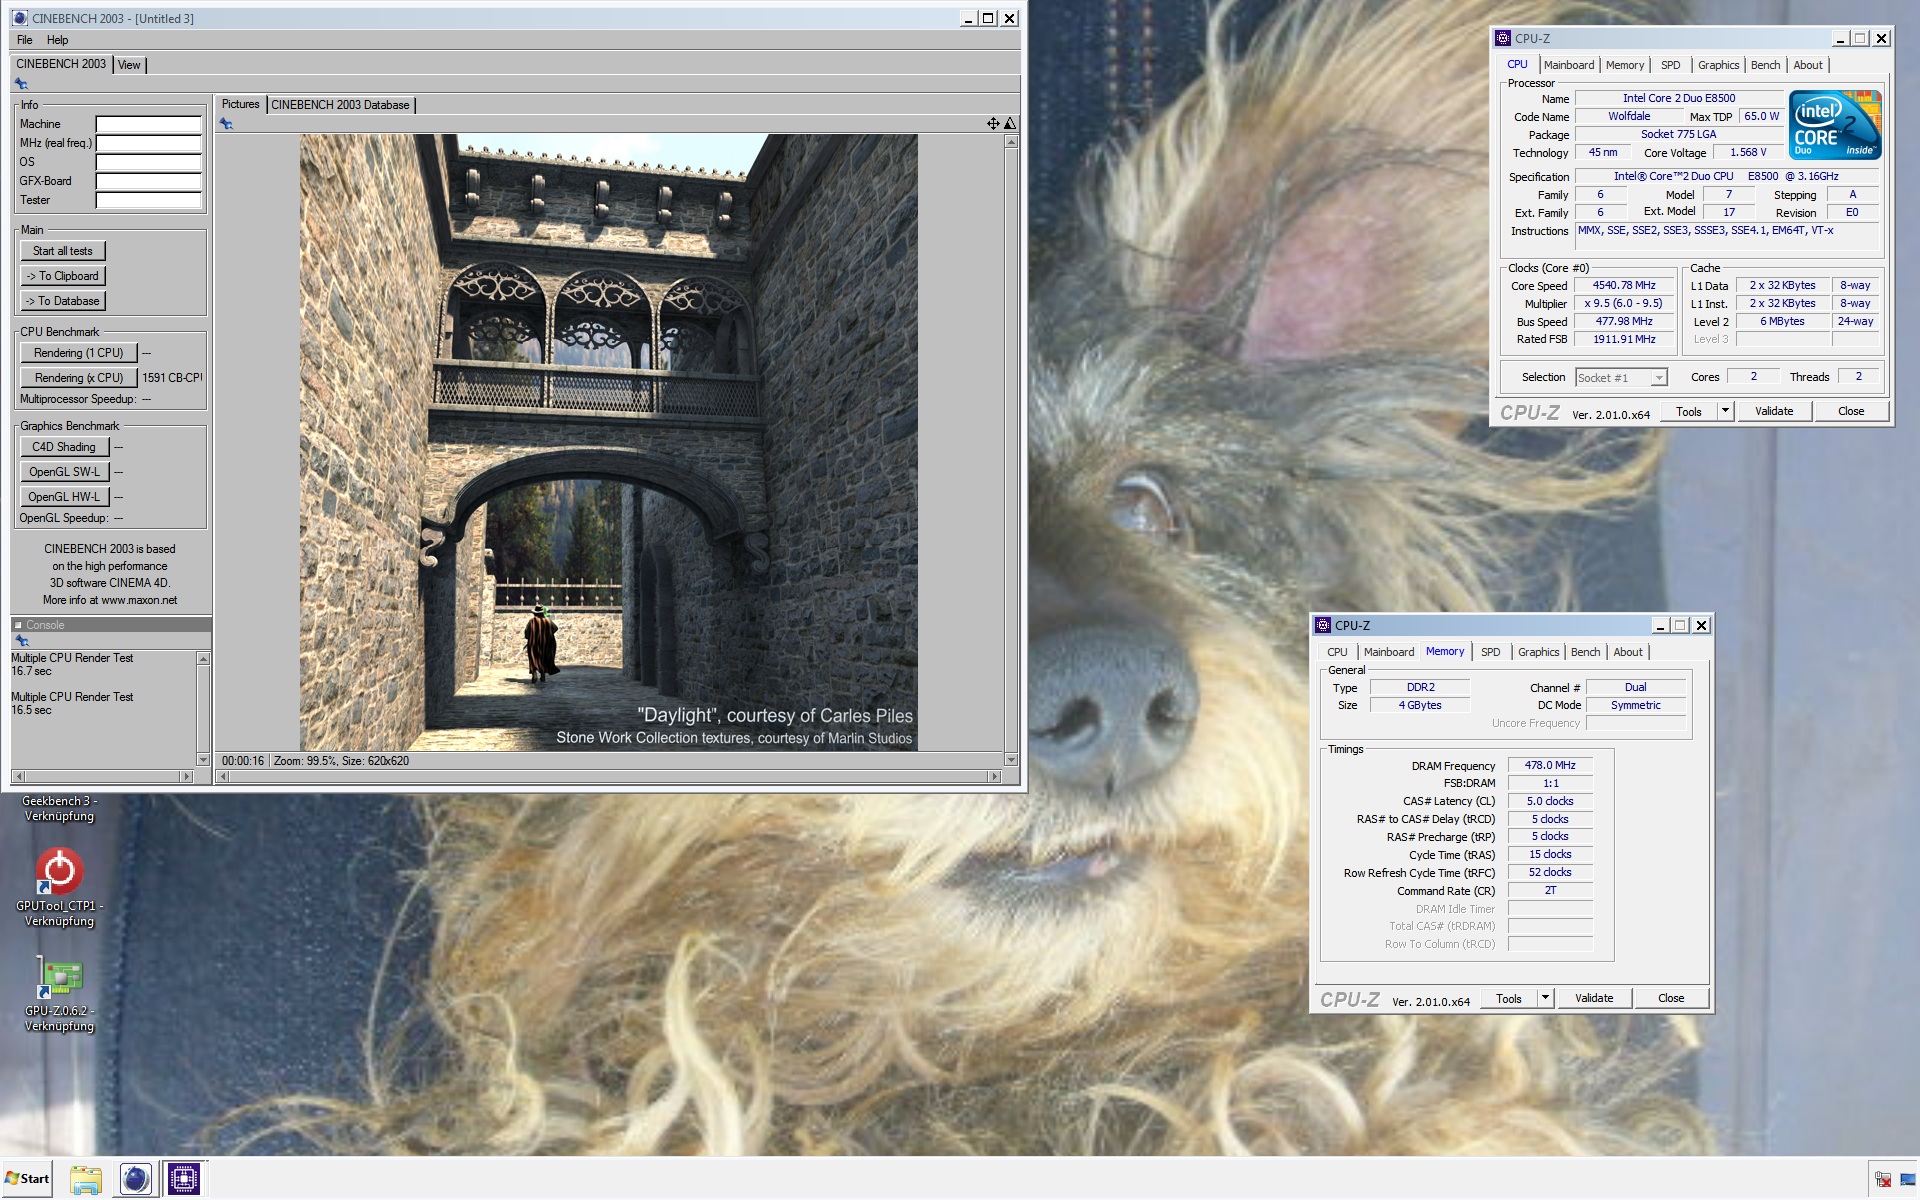1920x1200 pixels.
Task: Click the upper CPU-Z window title icon
Action: tap(1502, 38)
